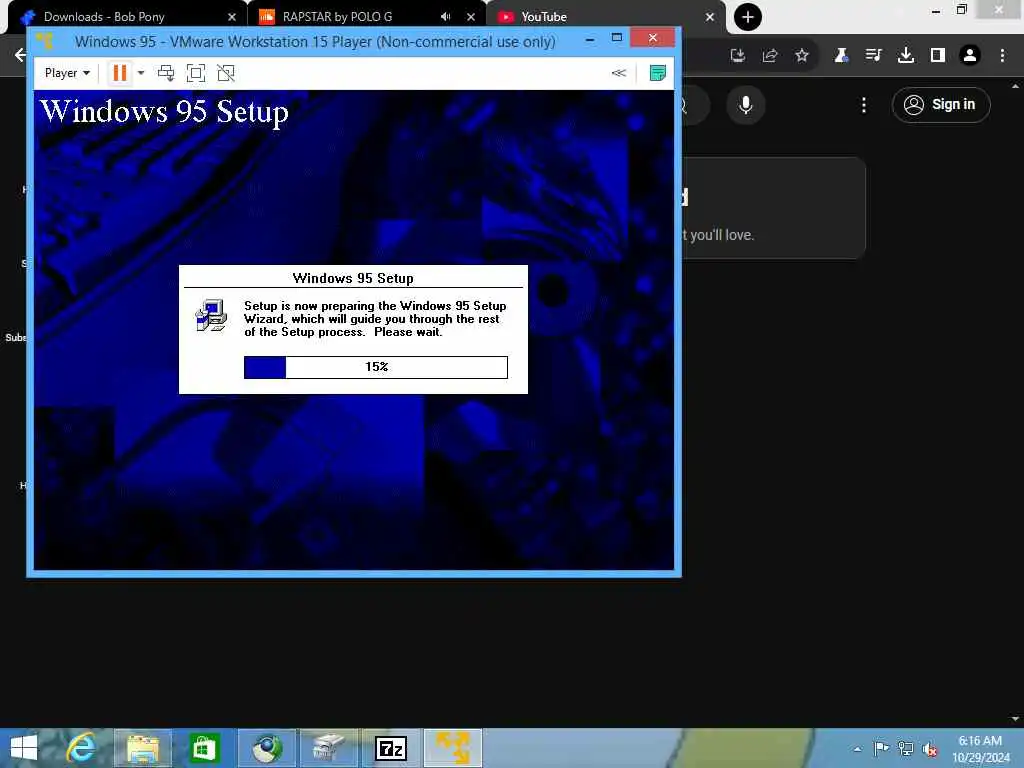Open File Explorer from taskbar
Viewport: 1024px width, 768px height.
[143, 748]
